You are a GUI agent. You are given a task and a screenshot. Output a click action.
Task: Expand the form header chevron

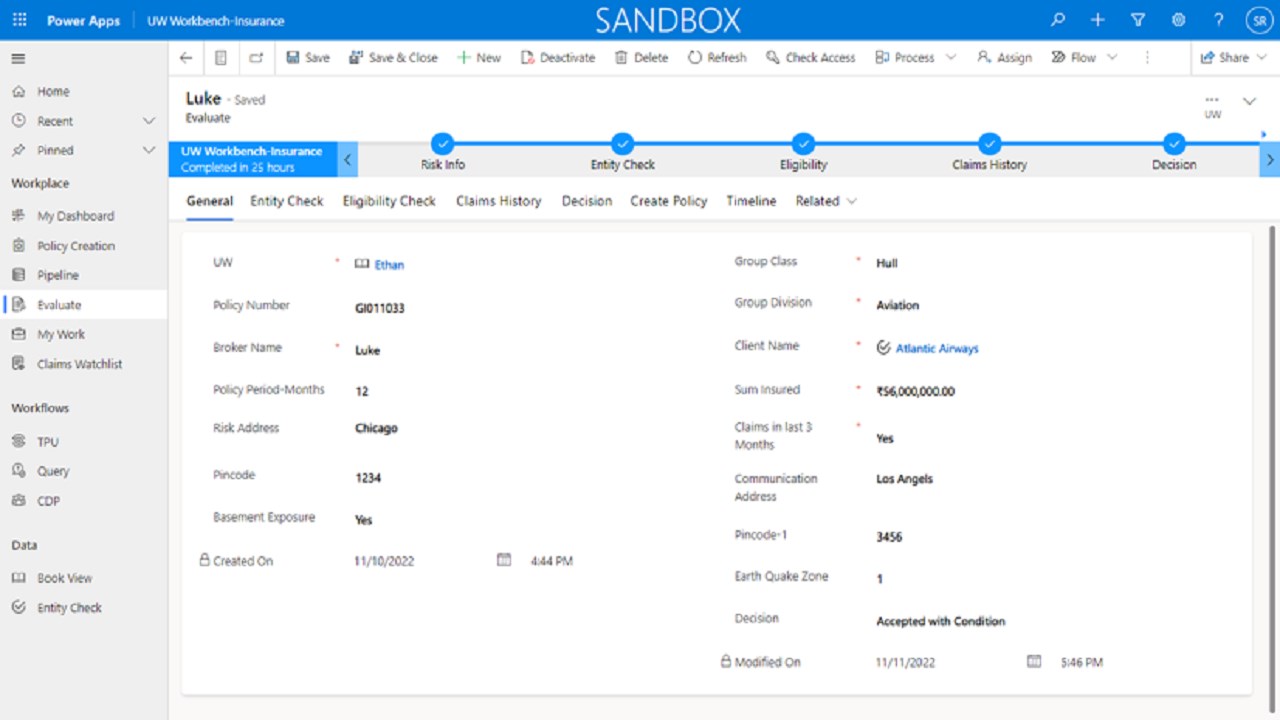[1249, 101]
